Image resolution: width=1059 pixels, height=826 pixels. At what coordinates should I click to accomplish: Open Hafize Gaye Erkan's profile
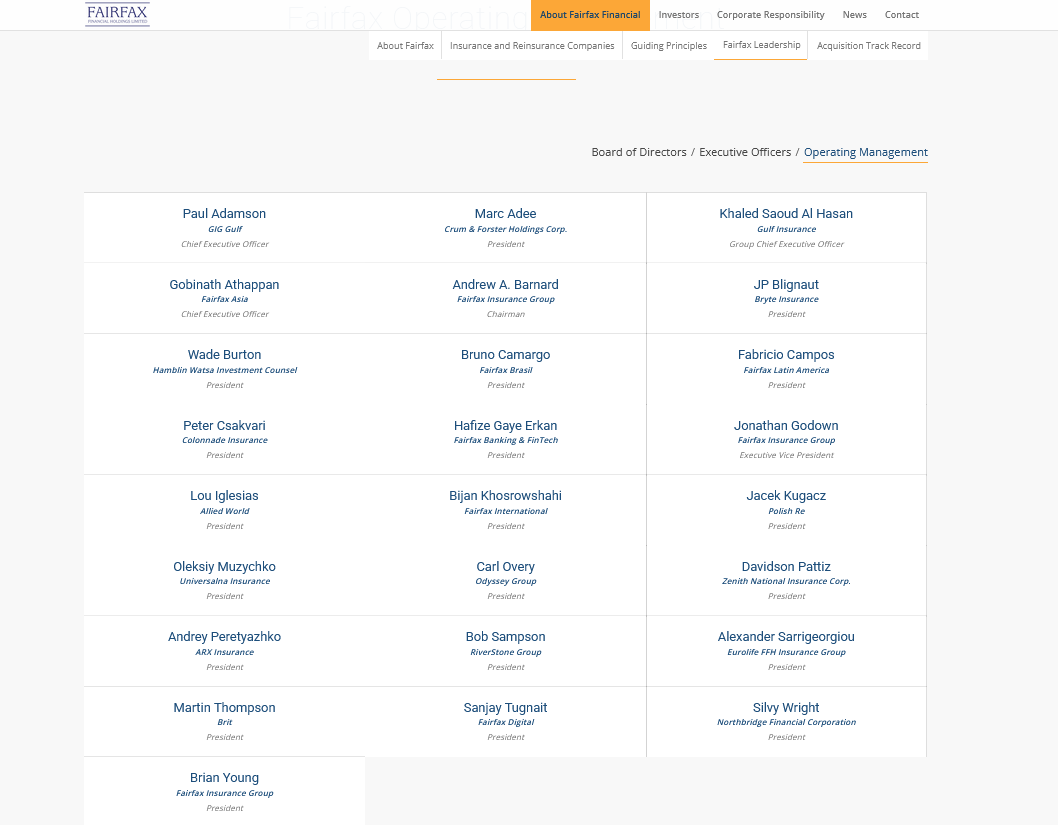[505, 425]
